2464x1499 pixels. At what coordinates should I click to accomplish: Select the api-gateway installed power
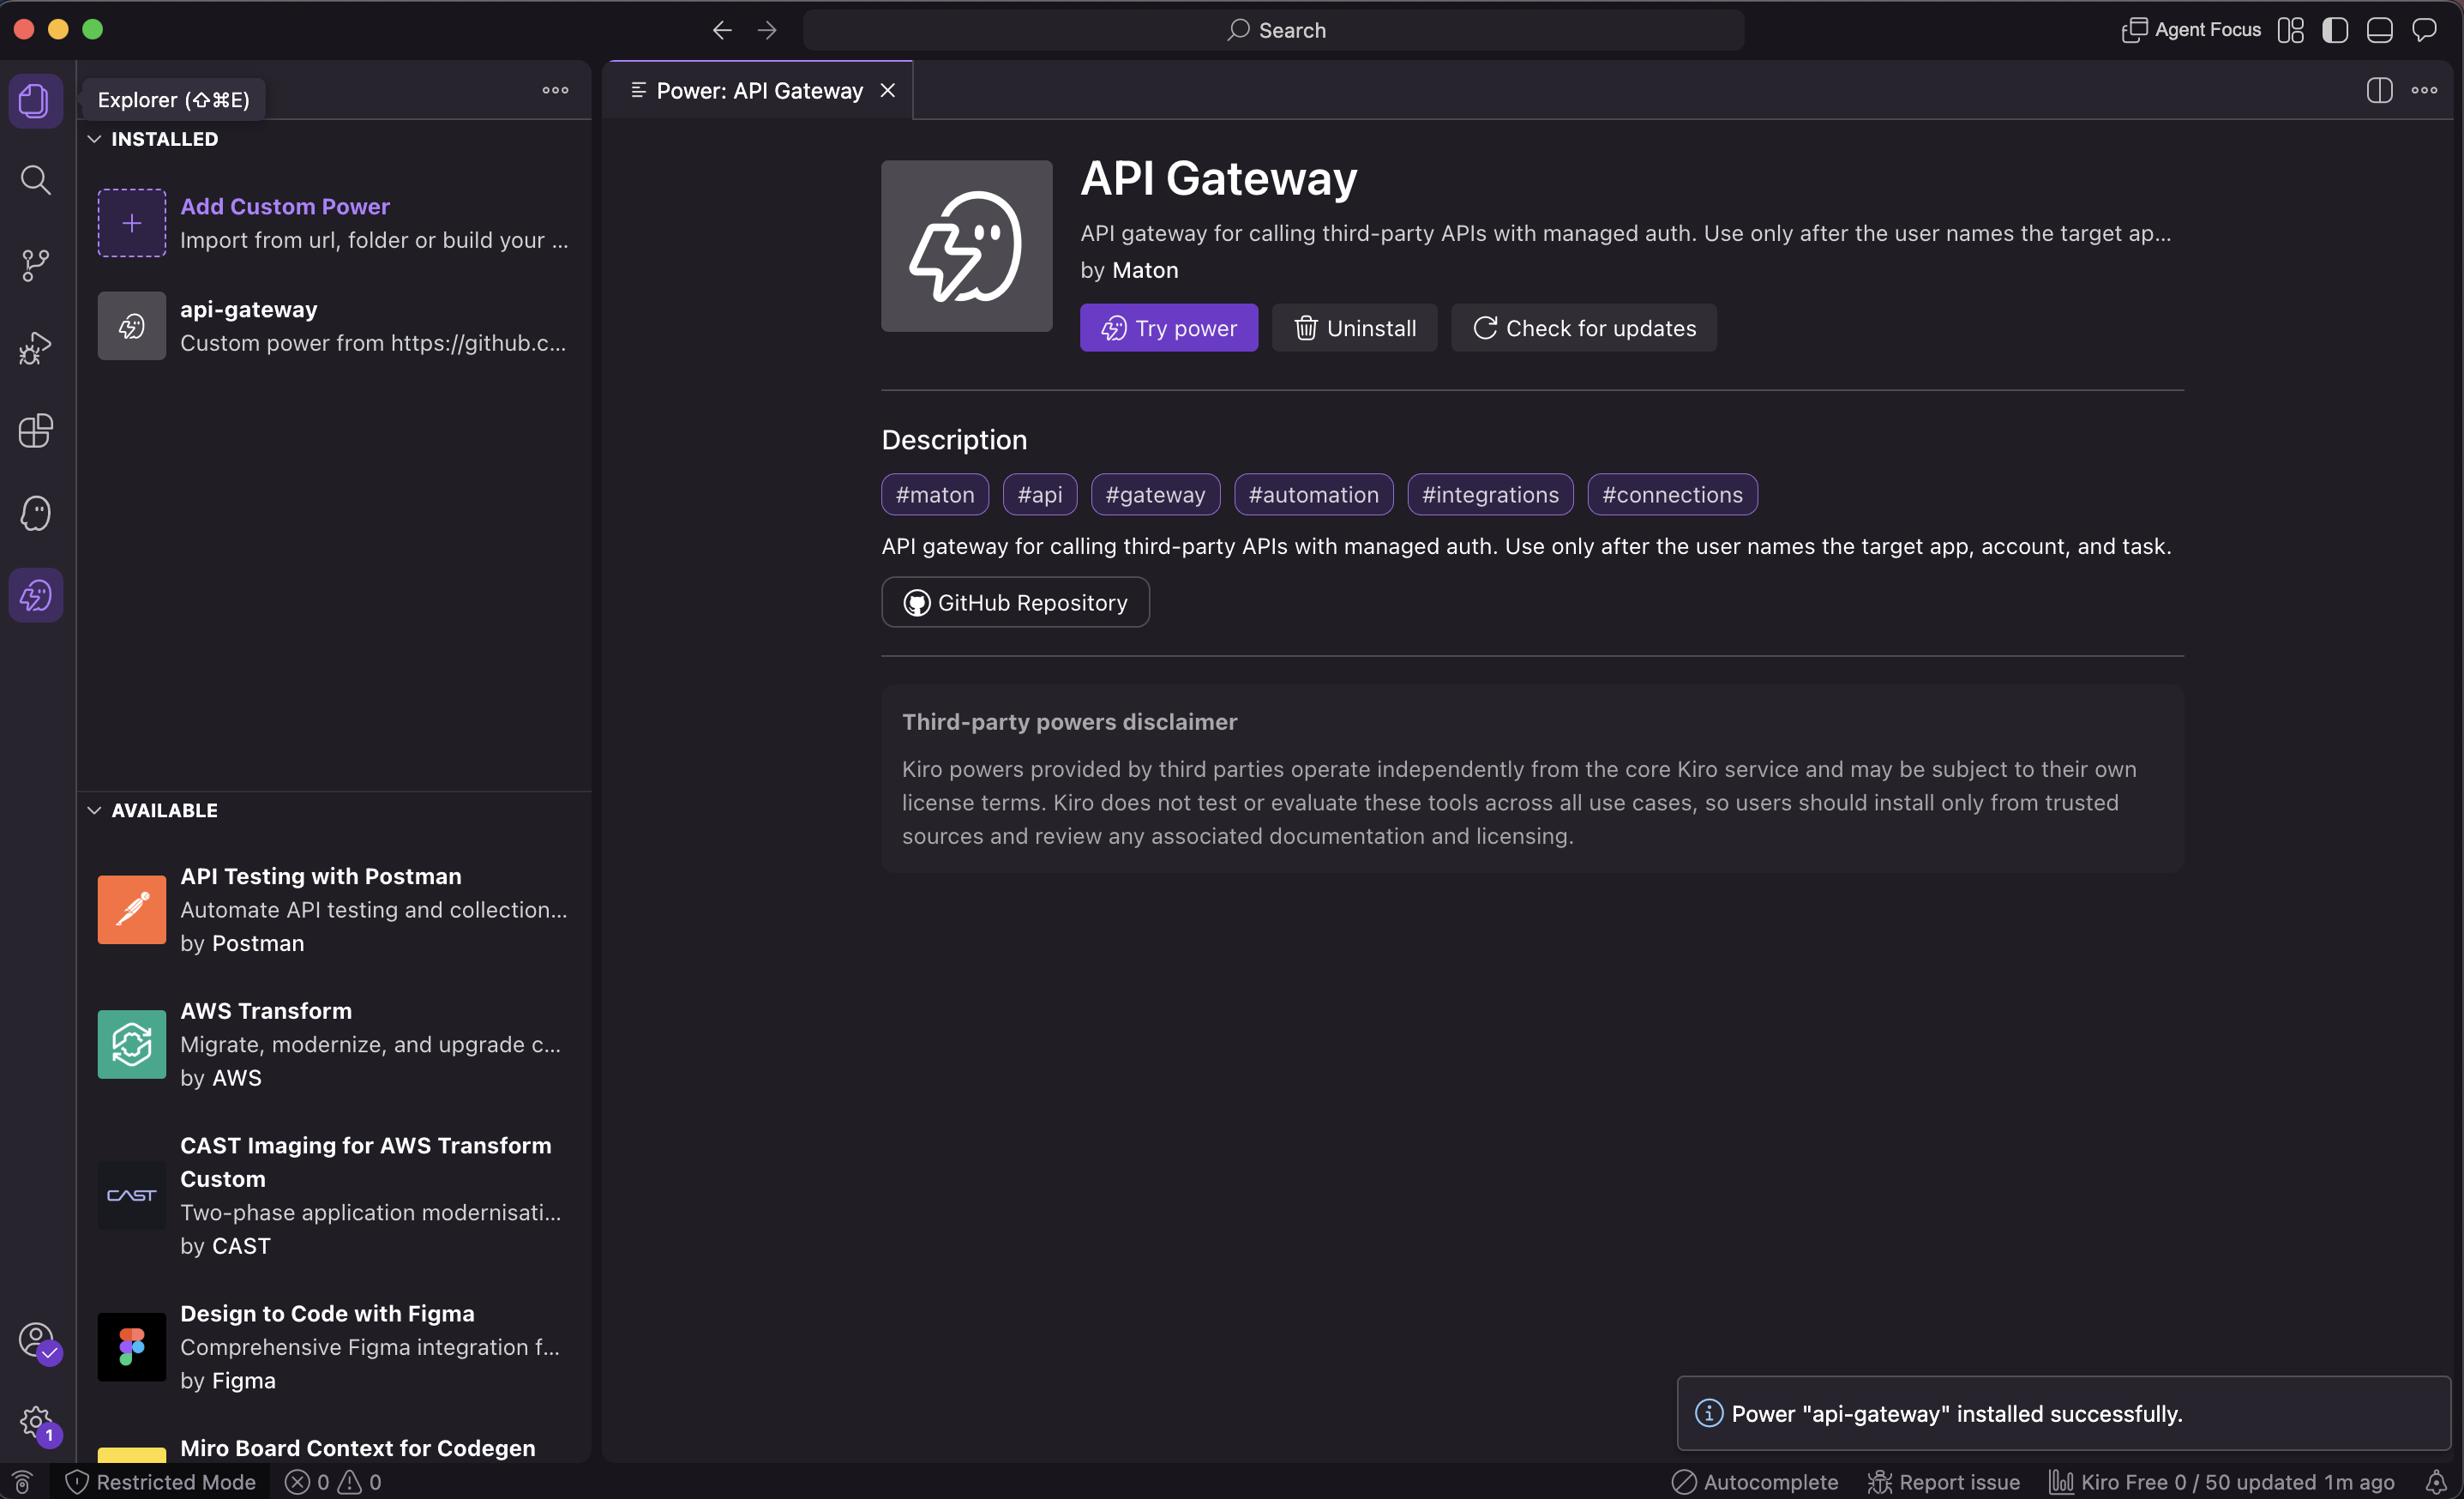pyautogui.click(x=334, y=326)
